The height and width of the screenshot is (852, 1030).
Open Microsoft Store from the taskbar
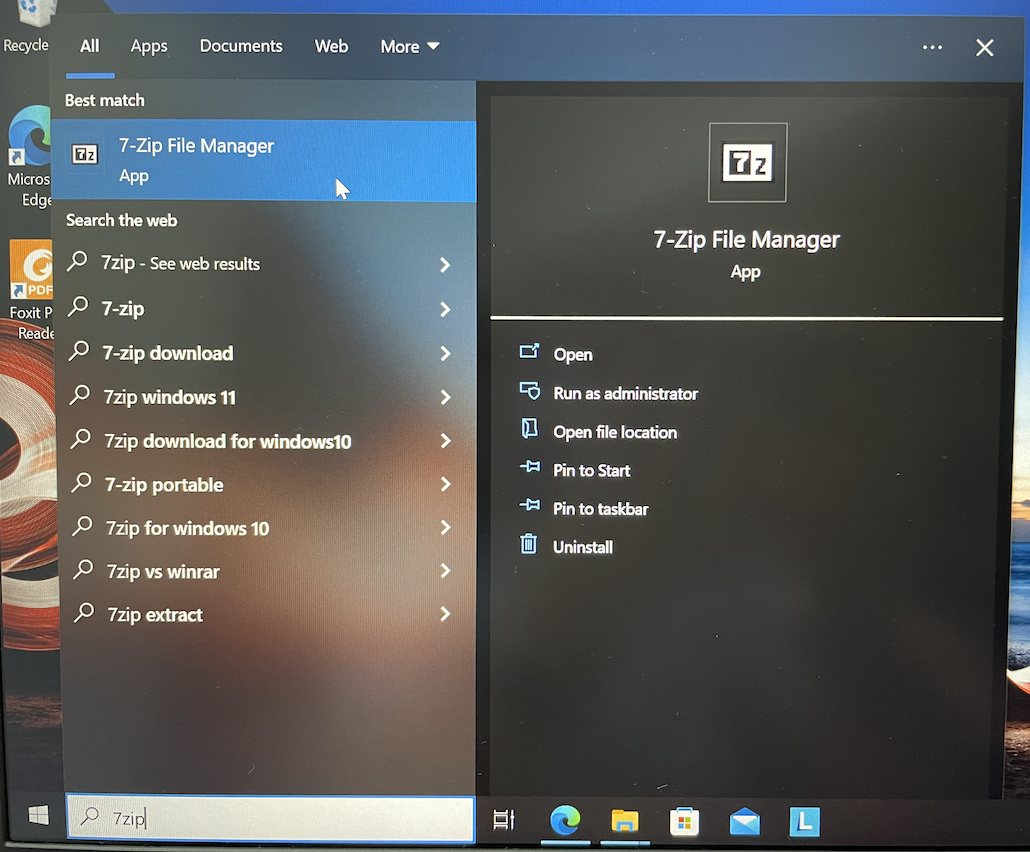684,821
